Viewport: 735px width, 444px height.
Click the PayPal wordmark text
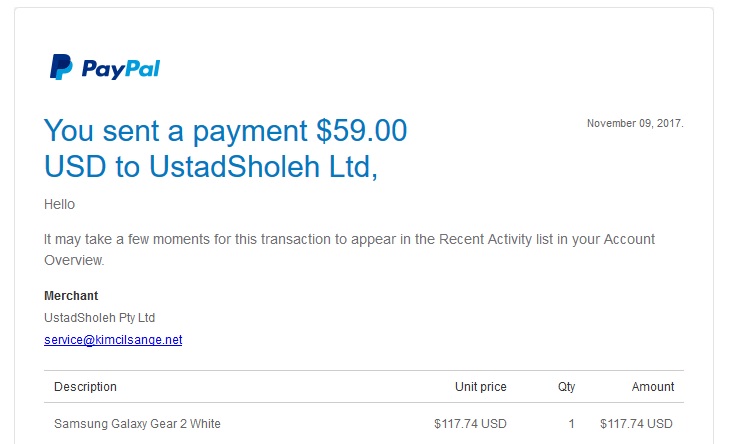click(121, 69)
